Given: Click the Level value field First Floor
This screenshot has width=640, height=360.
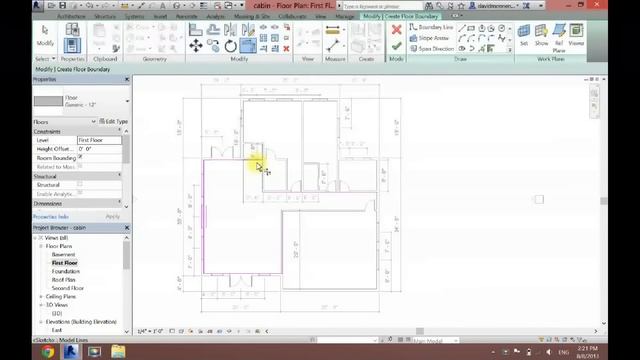Looking at the screenshot, I should click(99, 140).
